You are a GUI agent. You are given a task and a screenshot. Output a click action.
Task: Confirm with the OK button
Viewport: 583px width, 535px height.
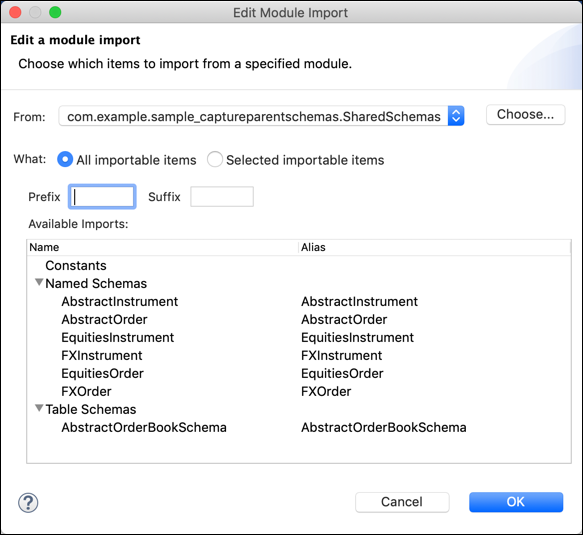point(516,502)
